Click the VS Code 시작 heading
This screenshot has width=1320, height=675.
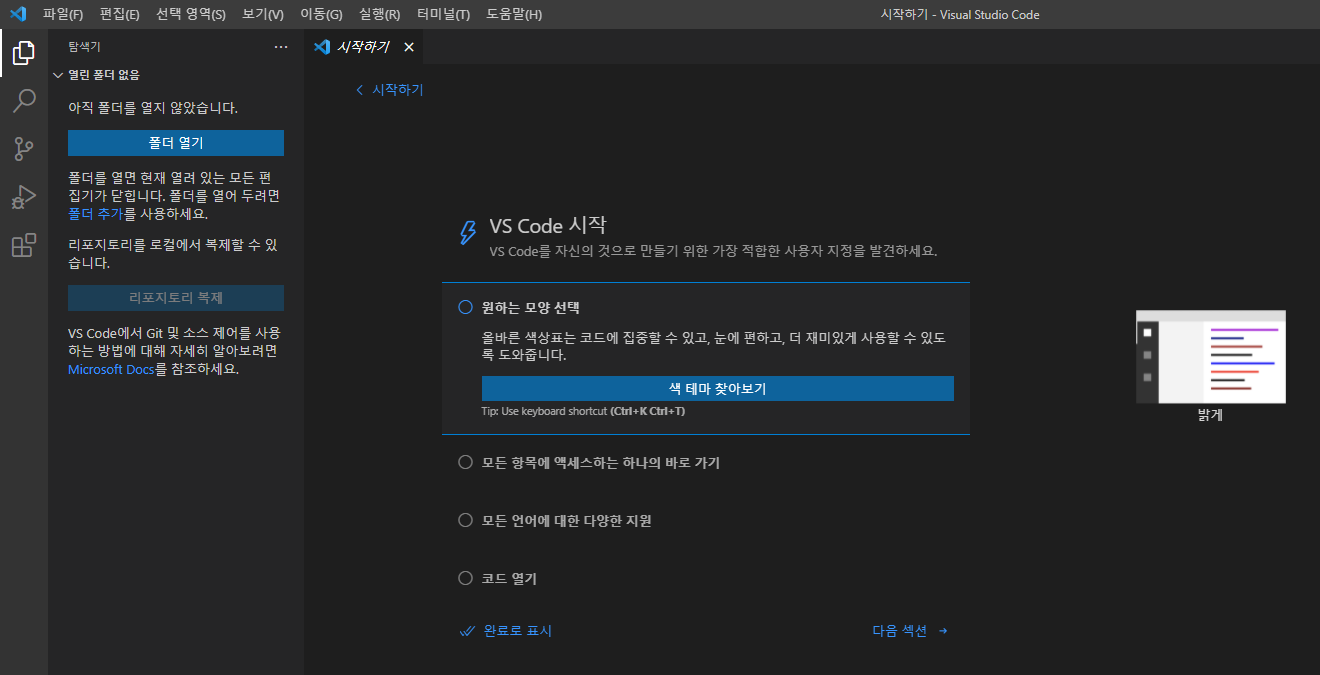tap(548, 226)
